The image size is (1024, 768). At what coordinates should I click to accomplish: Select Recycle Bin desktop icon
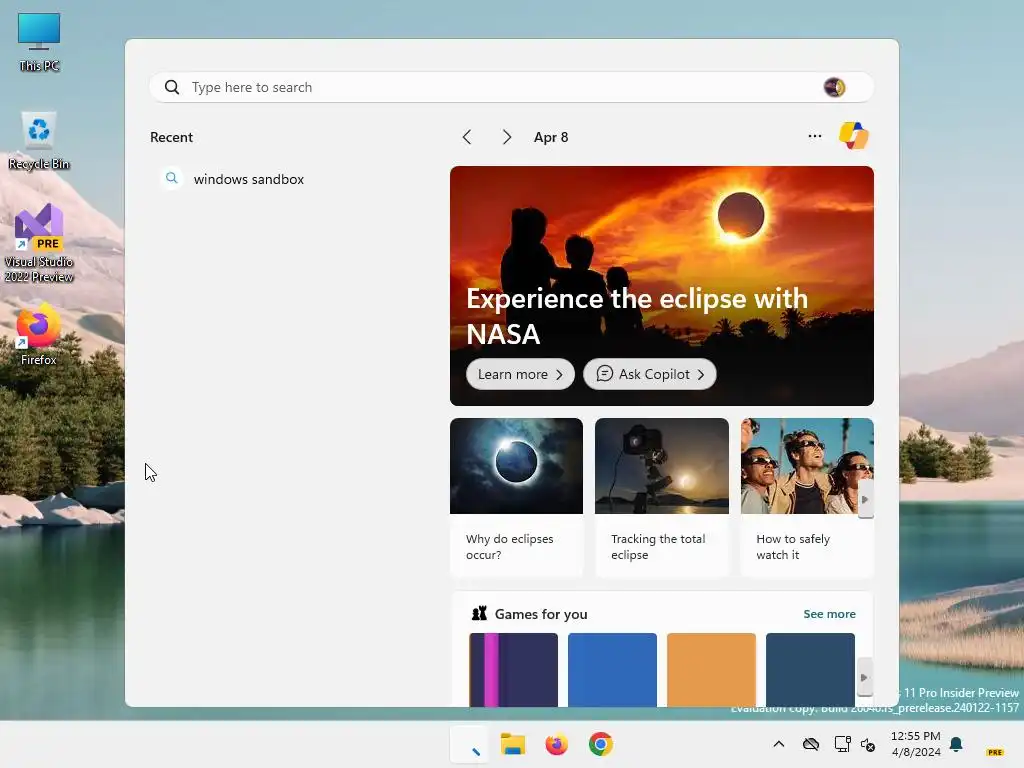tap(39, 140)
